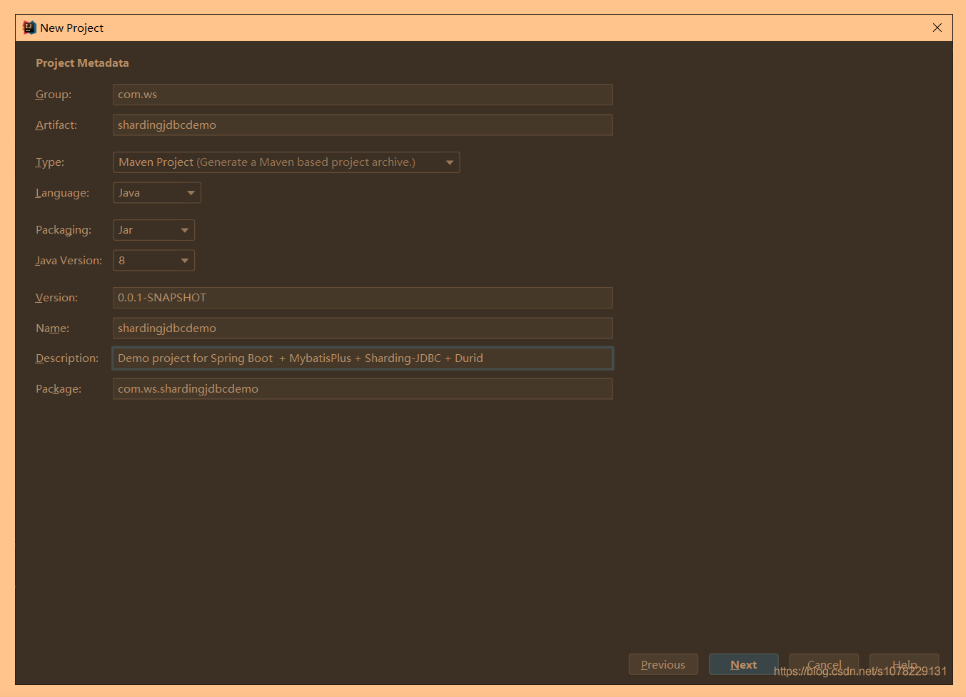Continue with the Next button

(744, 664)
